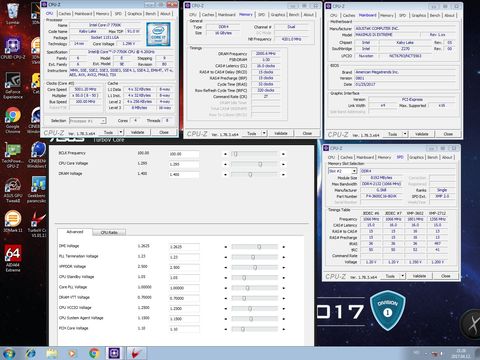Click the DMI Voltage slider
The width and height of the screenshot is (480, 360).
pyautogui.click(x=254, y=247)
